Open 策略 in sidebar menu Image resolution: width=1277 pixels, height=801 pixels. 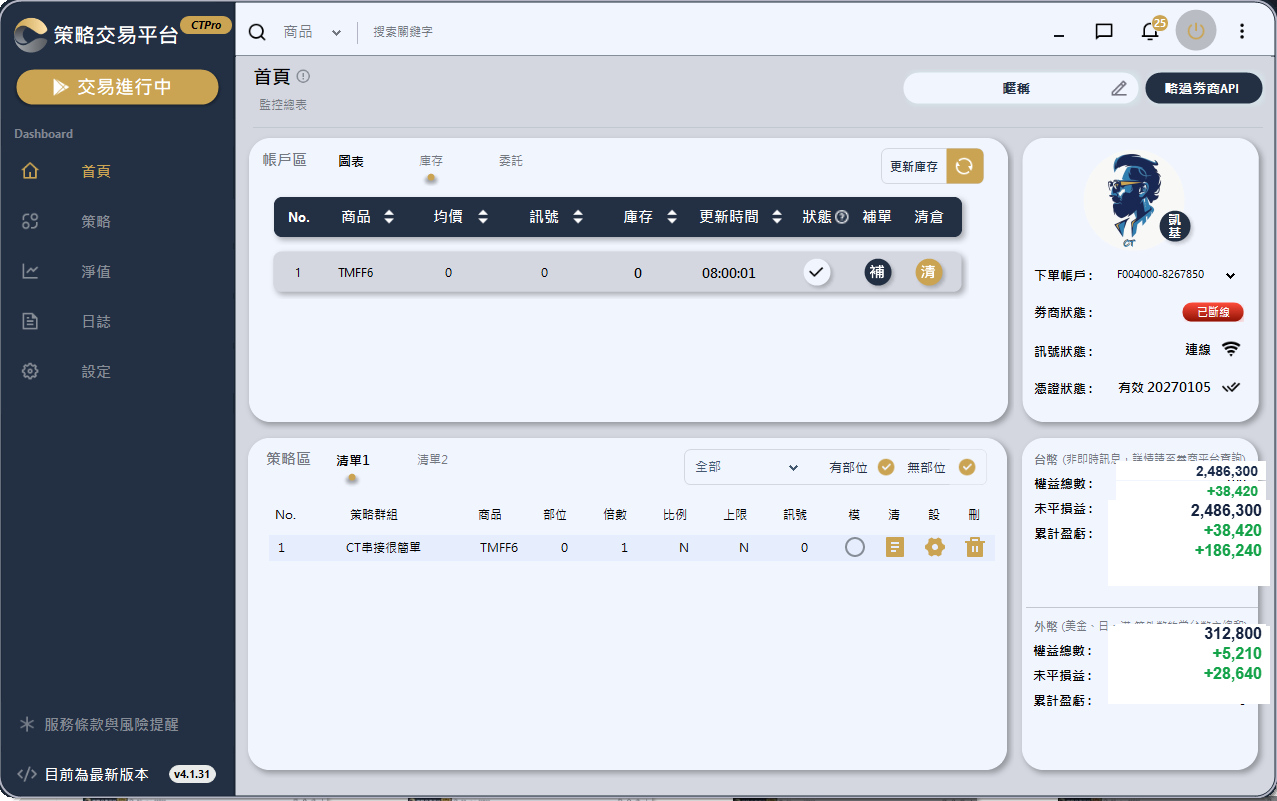[96, 221]
